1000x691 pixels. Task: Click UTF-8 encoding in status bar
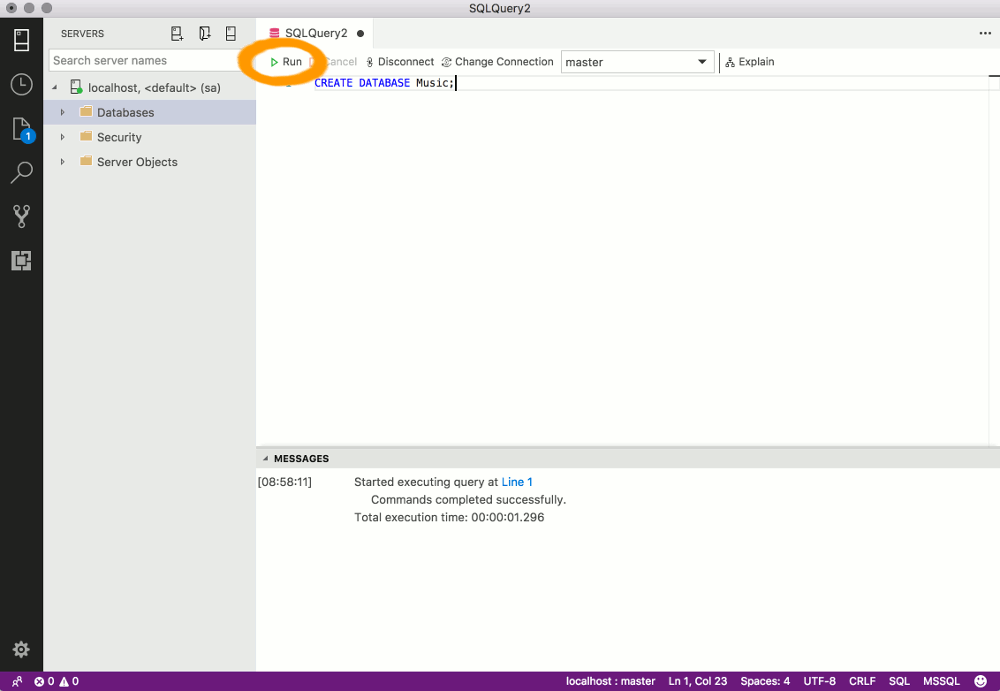(x=820, y=681)
